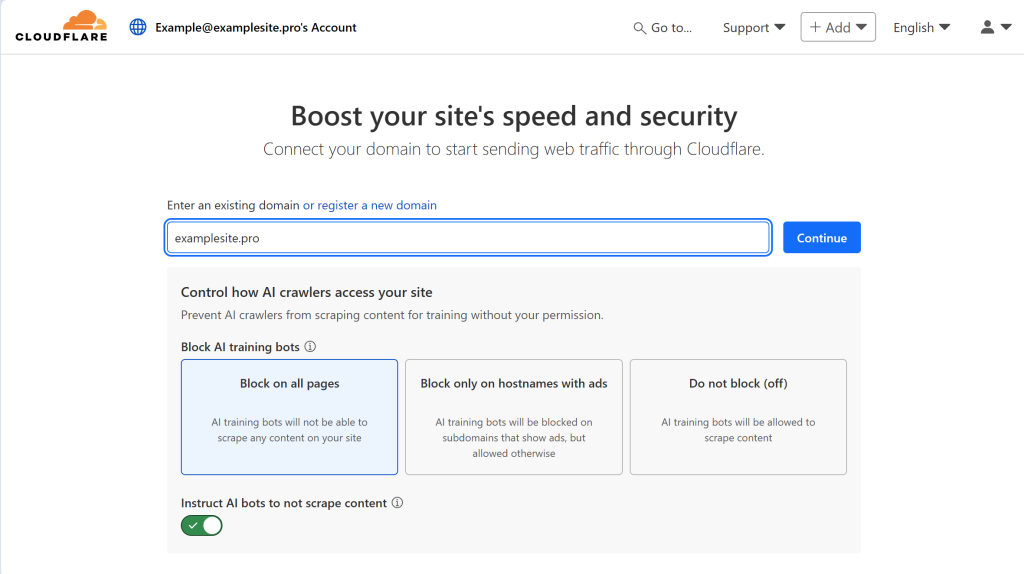Expand the Support dropdown menu
1024x574 pixels.
pos(754,27)
